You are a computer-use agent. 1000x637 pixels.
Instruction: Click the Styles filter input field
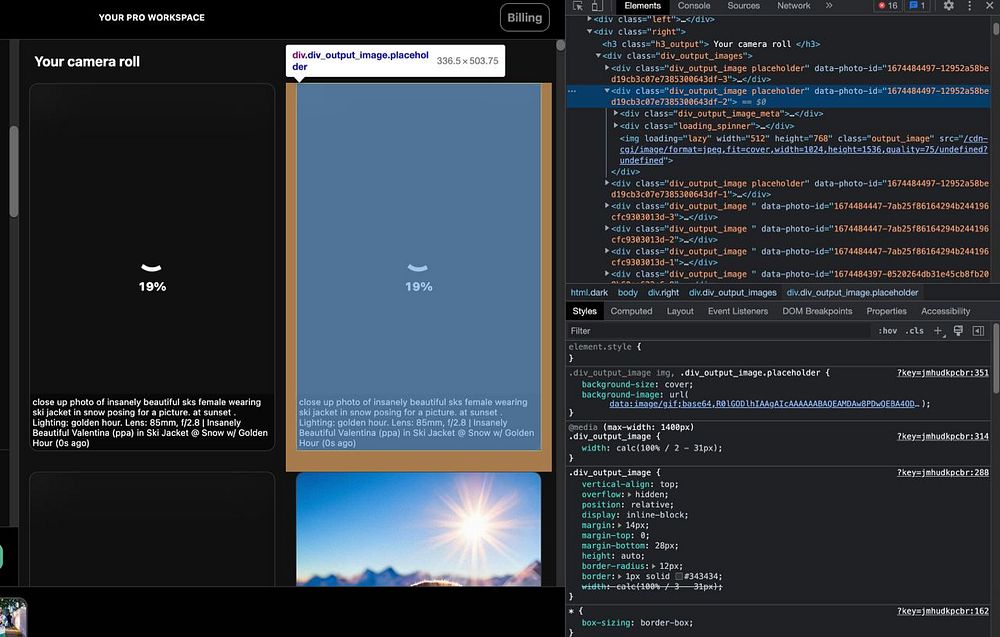(x=719, y=331)
